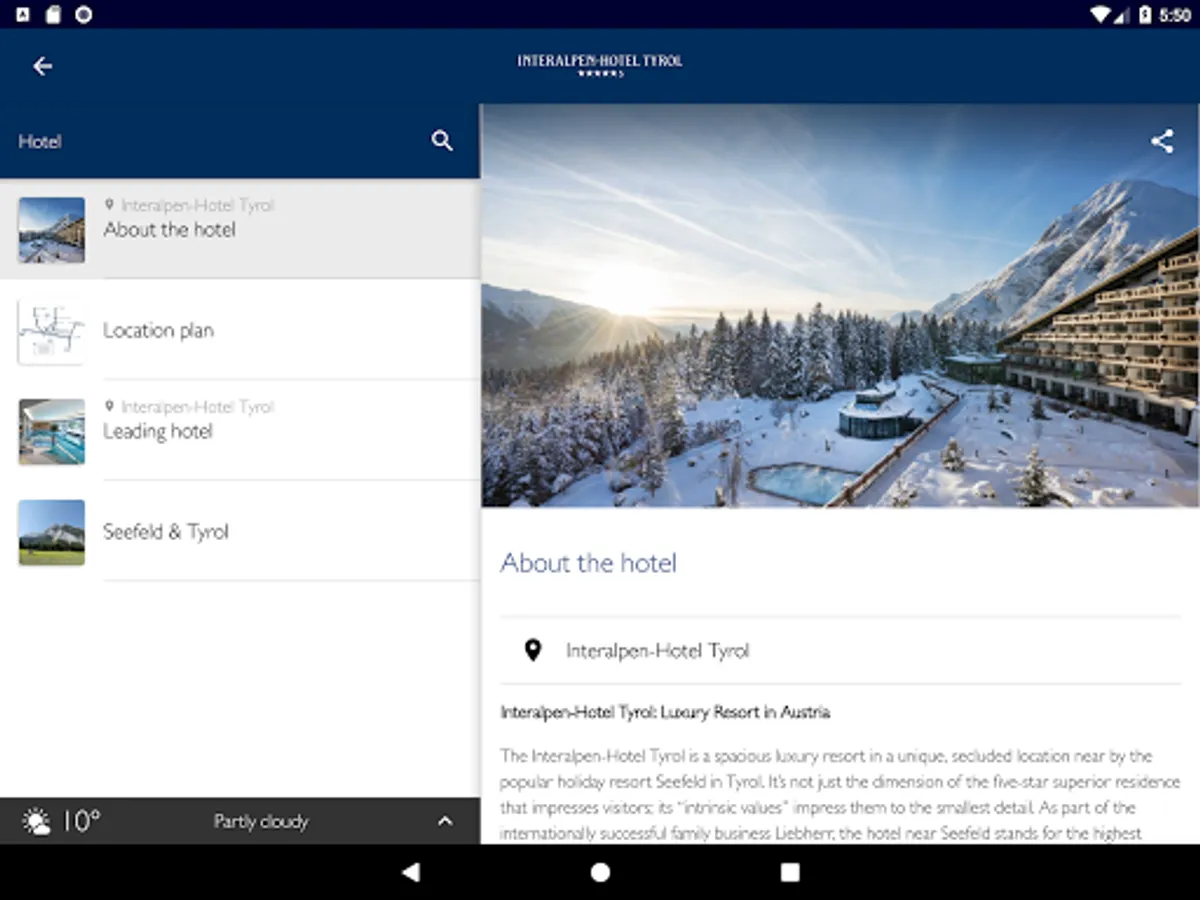
Task: Tap the Wi-Fi status bar icon
Action: [x=1101, y=15]
